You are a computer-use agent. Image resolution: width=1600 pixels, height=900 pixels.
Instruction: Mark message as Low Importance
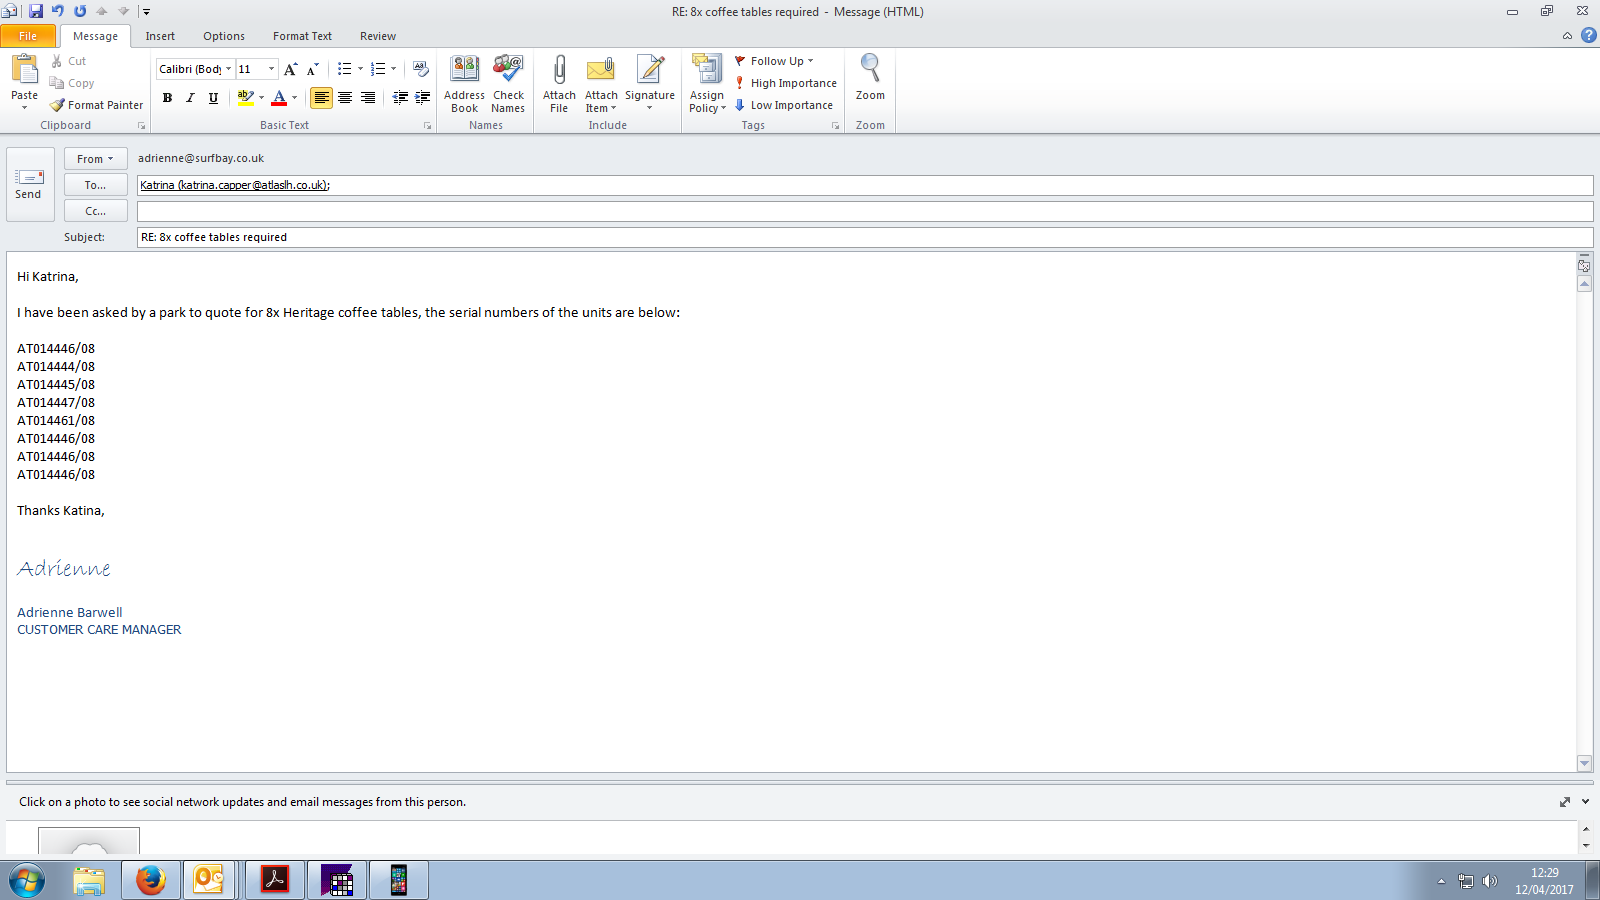pos(784,105)
